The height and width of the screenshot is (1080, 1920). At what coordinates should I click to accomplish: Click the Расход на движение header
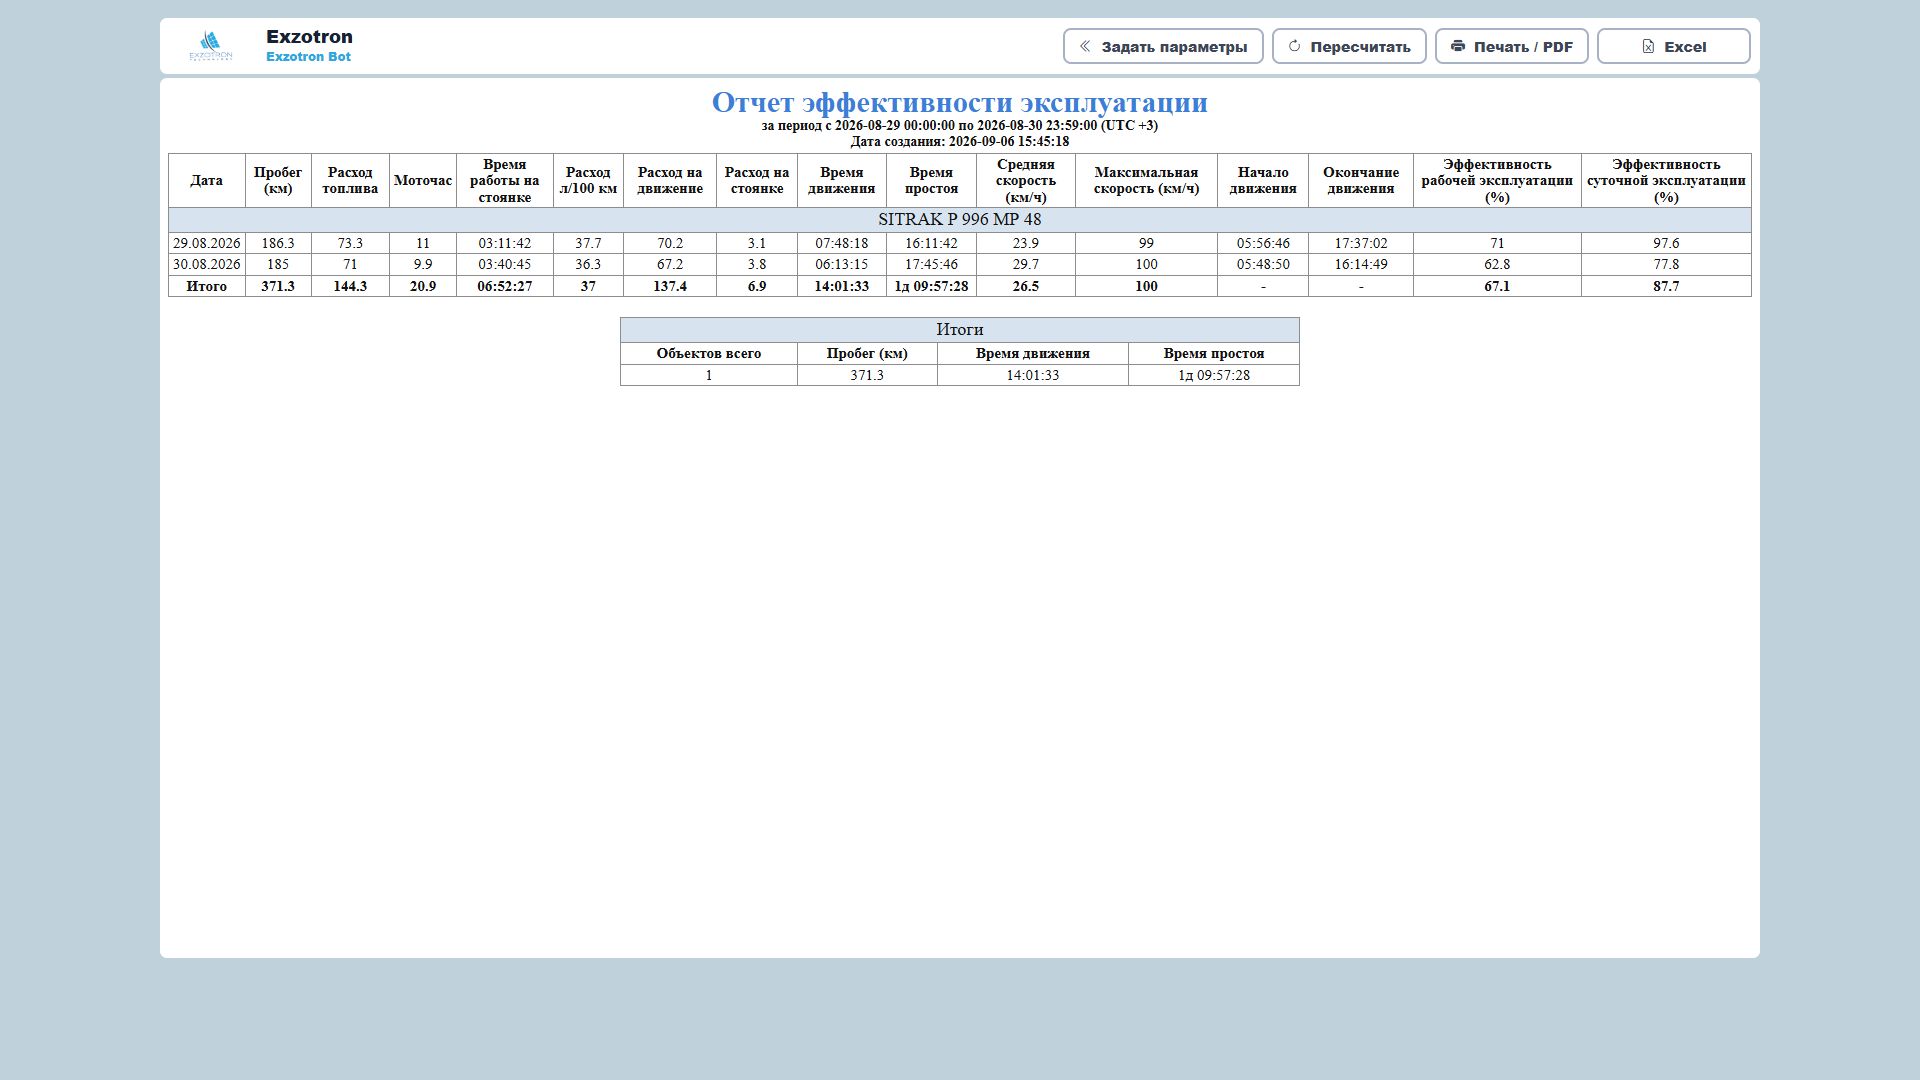[x=670, y=180]
